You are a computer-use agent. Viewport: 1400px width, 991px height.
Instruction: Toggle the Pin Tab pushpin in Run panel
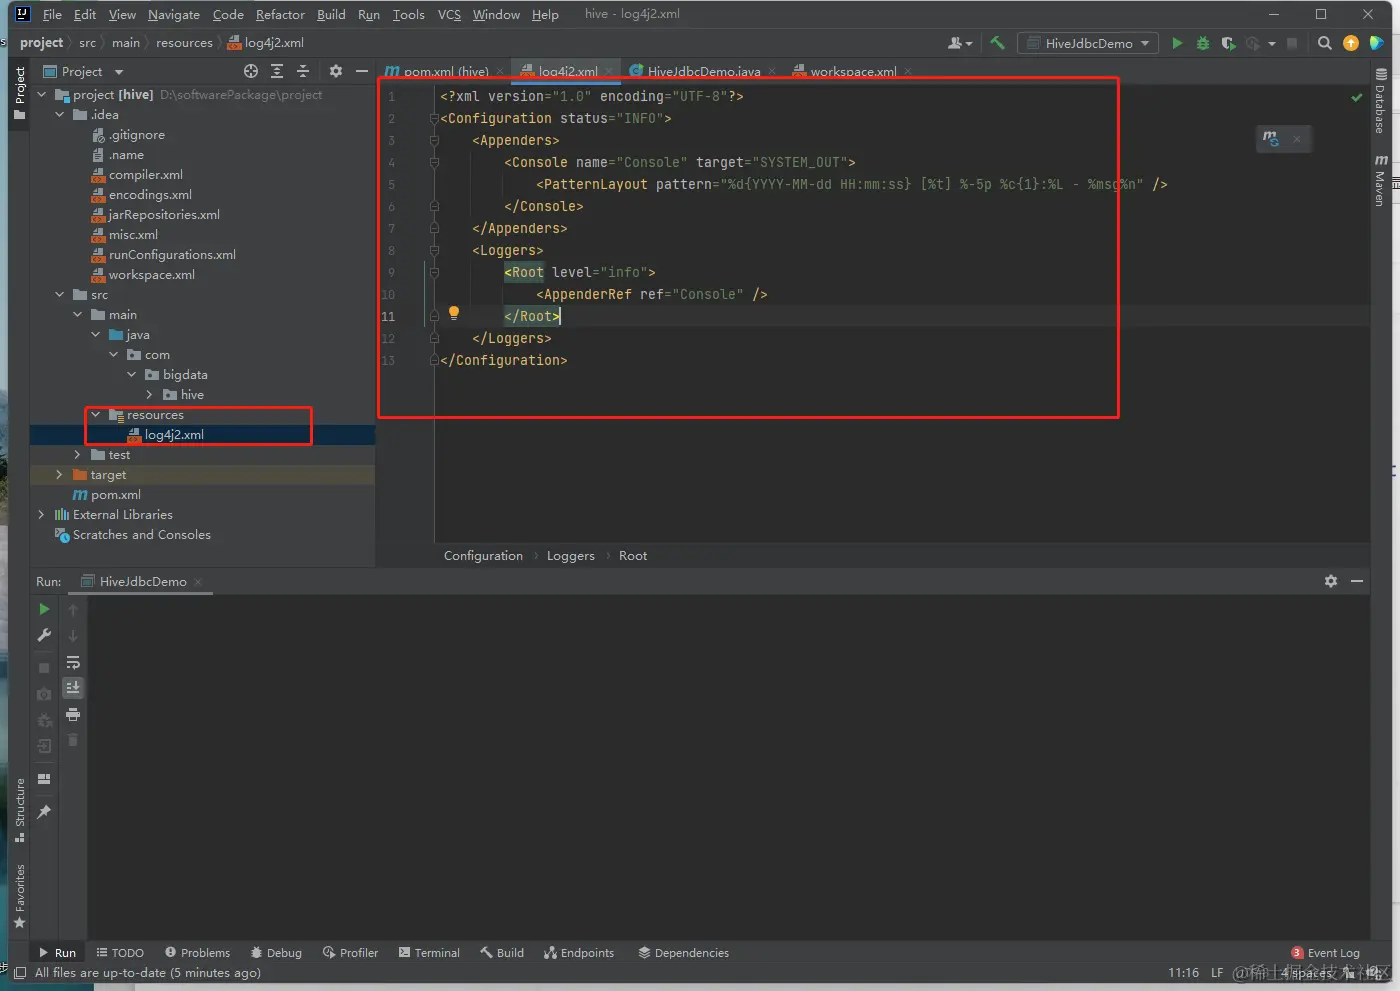coord(44,812)
